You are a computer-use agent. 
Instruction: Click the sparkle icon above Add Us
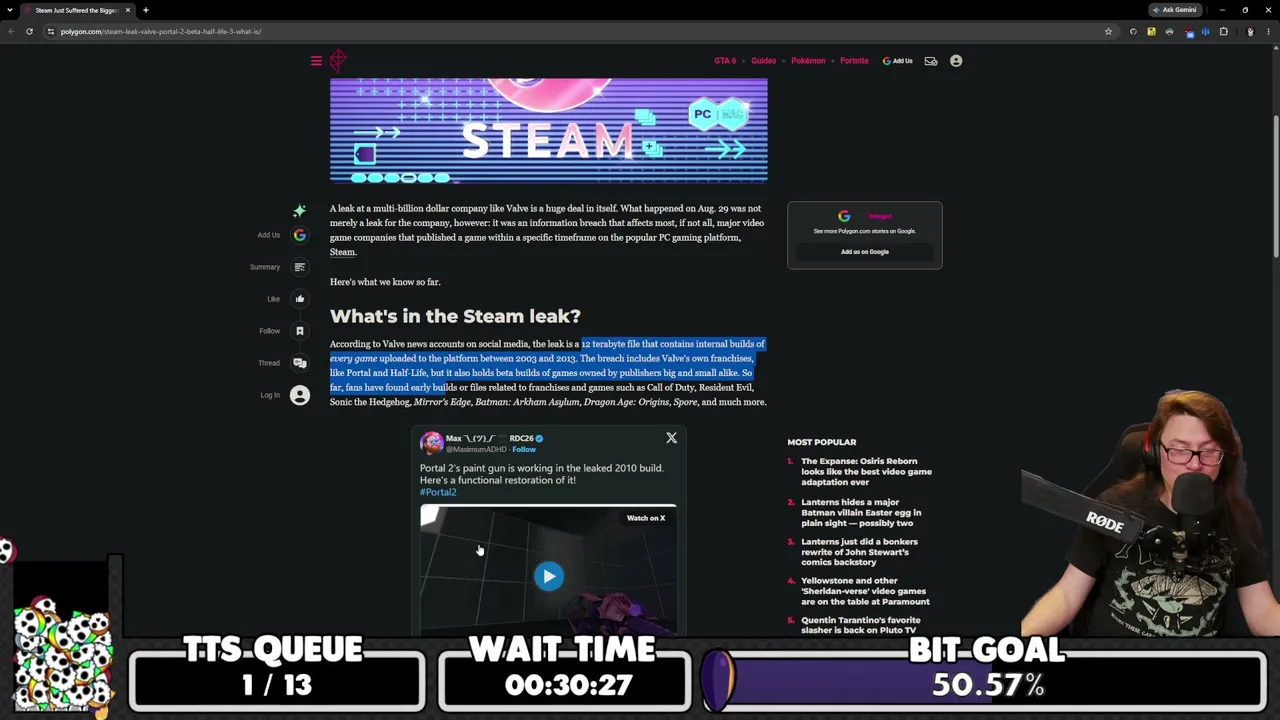click(x=299, y=211)
